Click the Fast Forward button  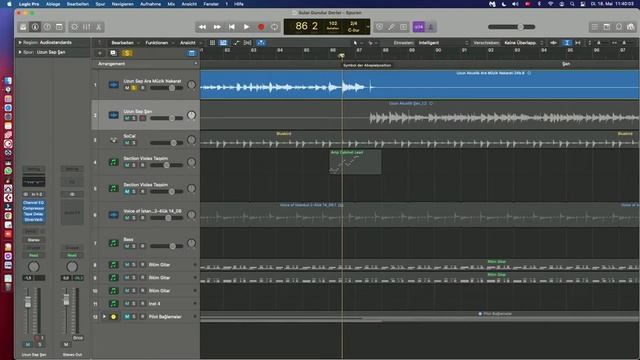217,27
